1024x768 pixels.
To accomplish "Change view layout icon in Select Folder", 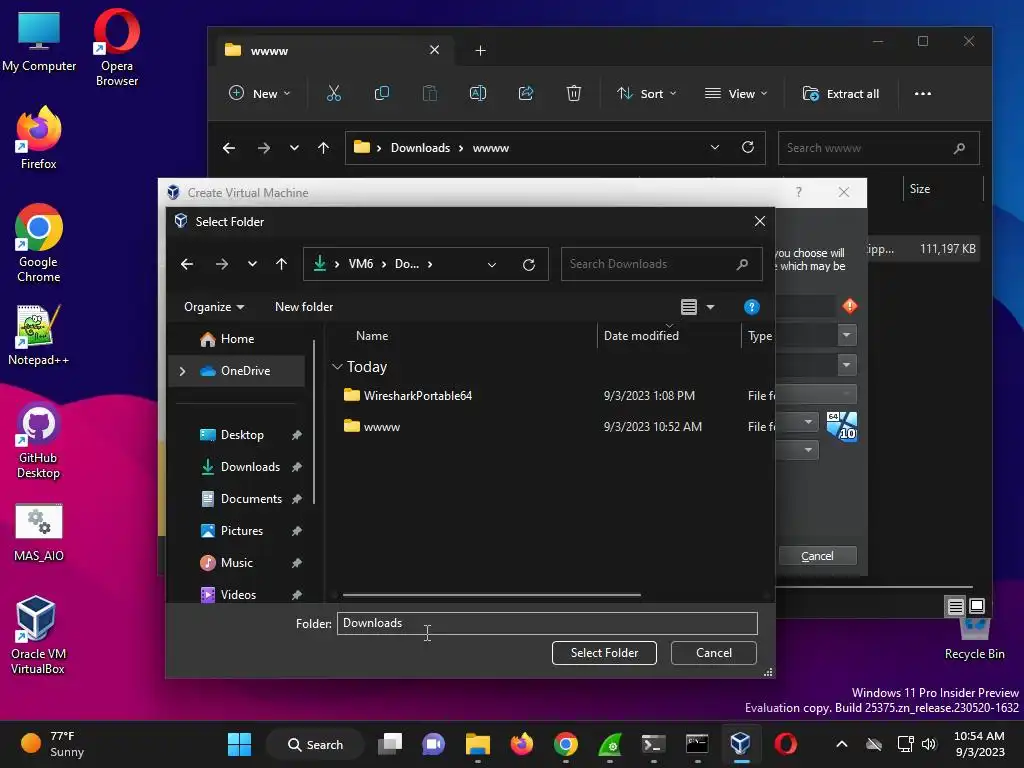I will point(689,307).
